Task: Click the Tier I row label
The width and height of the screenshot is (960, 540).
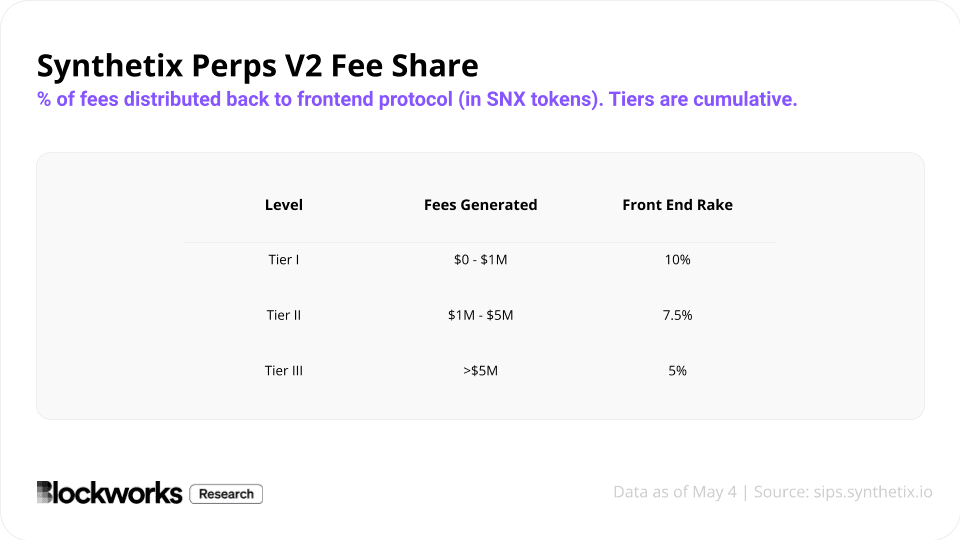Action: 283,260
